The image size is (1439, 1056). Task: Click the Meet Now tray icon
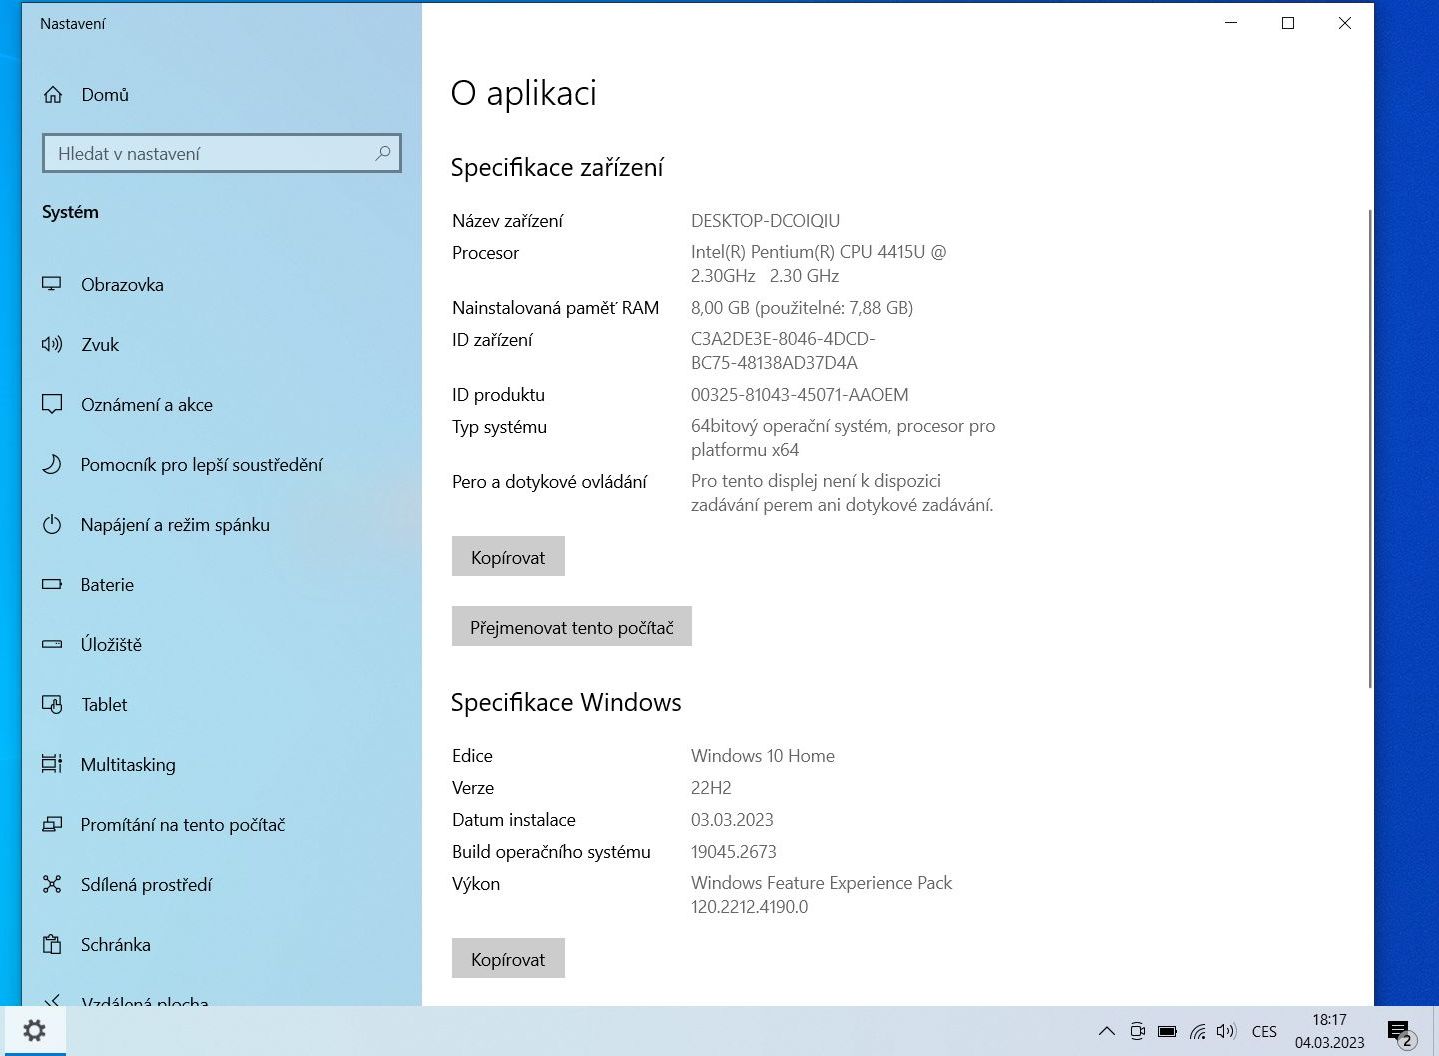pyautogui.click(x=1137, y=1031)
